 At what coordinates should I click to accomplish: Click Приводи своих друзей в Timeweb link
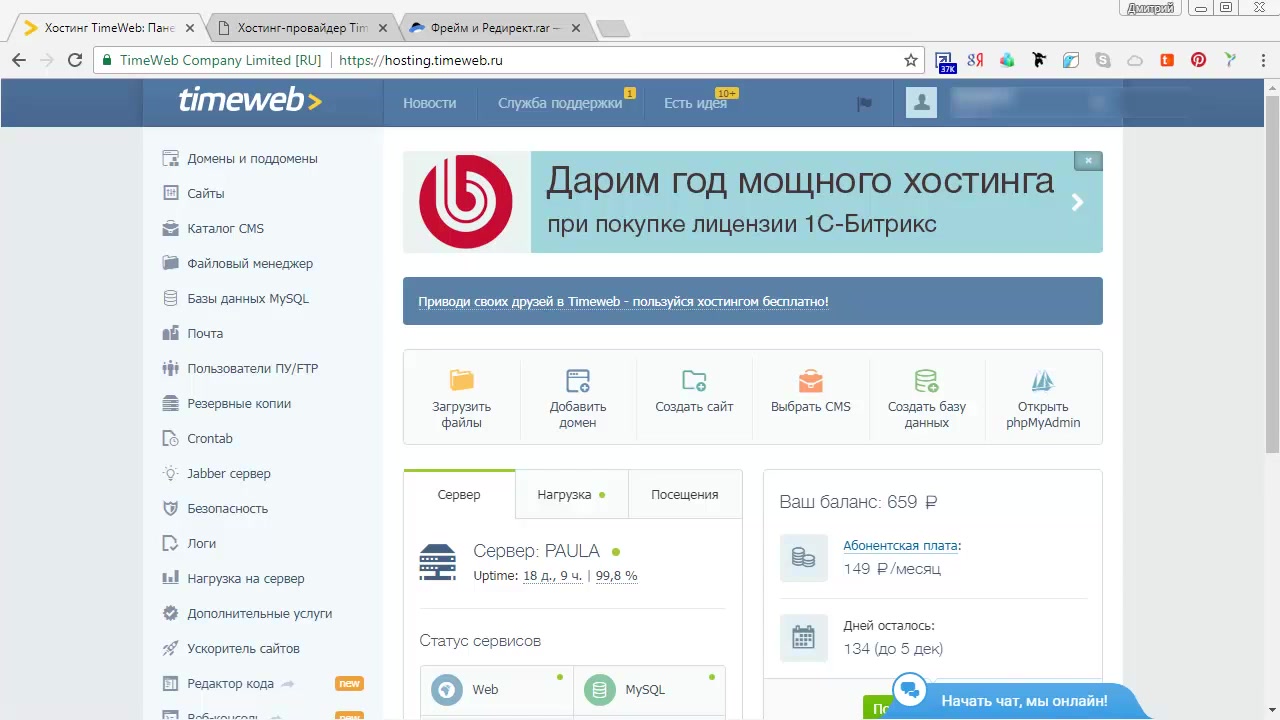[623, 301]
